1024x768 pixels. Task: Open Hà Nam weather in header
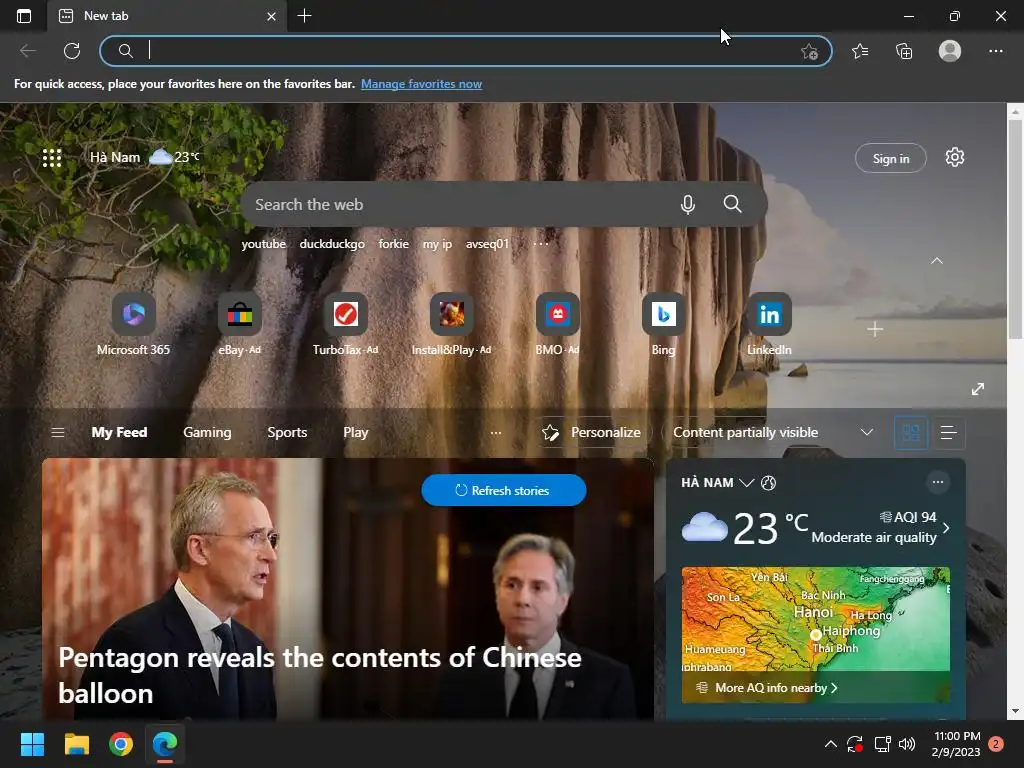pyautogui.click(x=144, y=157)
